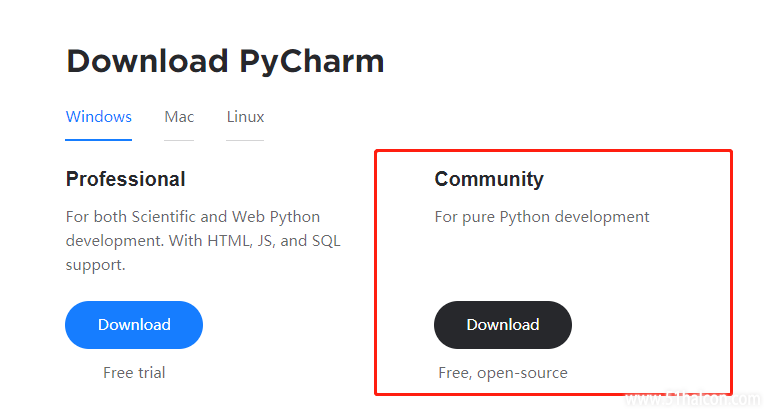Click the Professional heading
Screen dimensions: 772x418
coord(126,179)
